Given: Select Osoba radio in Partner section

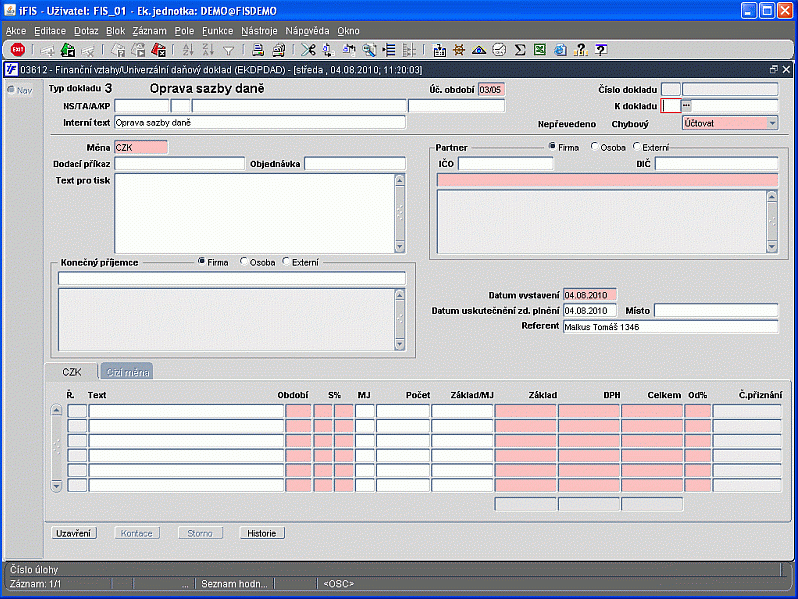Looking at the screenshot, I should tap(594, 147).
